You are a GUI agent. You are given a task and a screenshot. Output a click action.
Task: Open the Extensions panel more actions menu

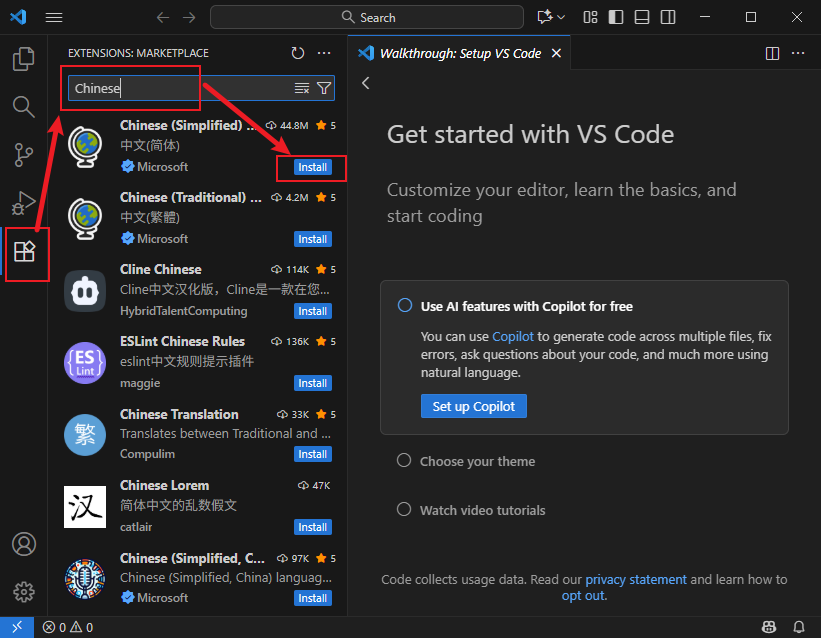pos(323,53)
